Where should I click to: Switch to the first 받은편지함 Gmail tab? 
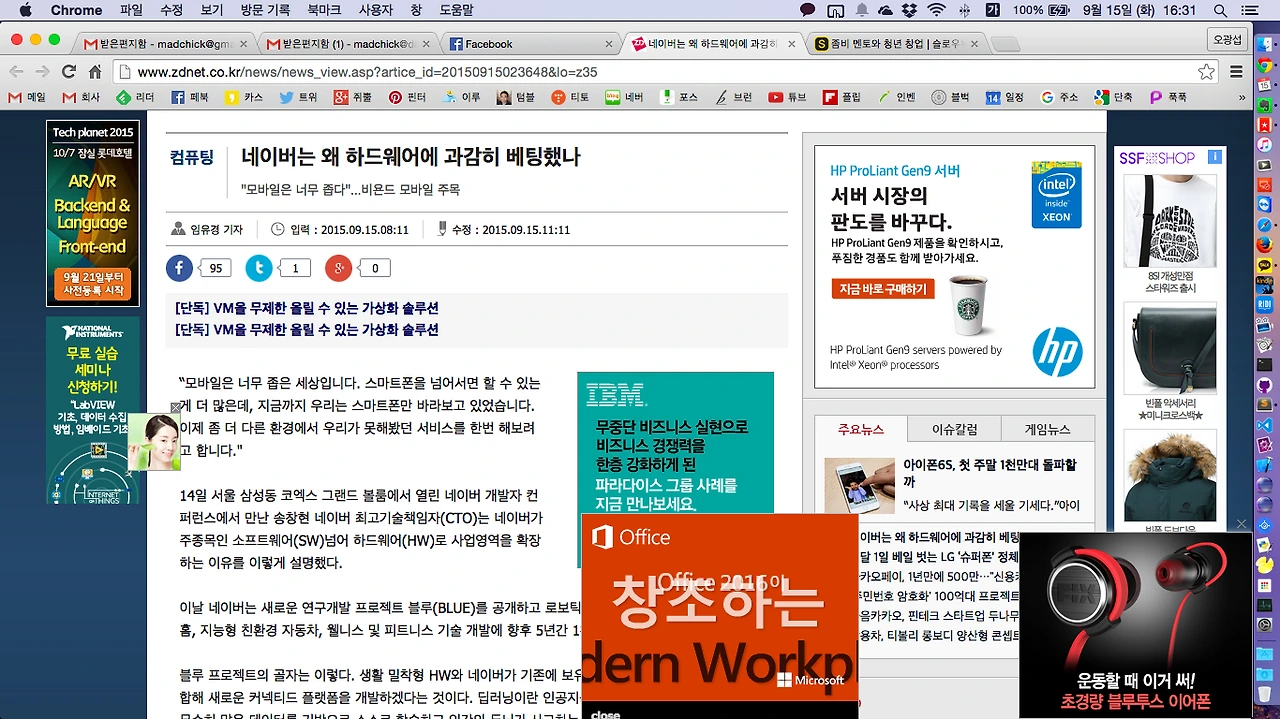coord(165,44)
